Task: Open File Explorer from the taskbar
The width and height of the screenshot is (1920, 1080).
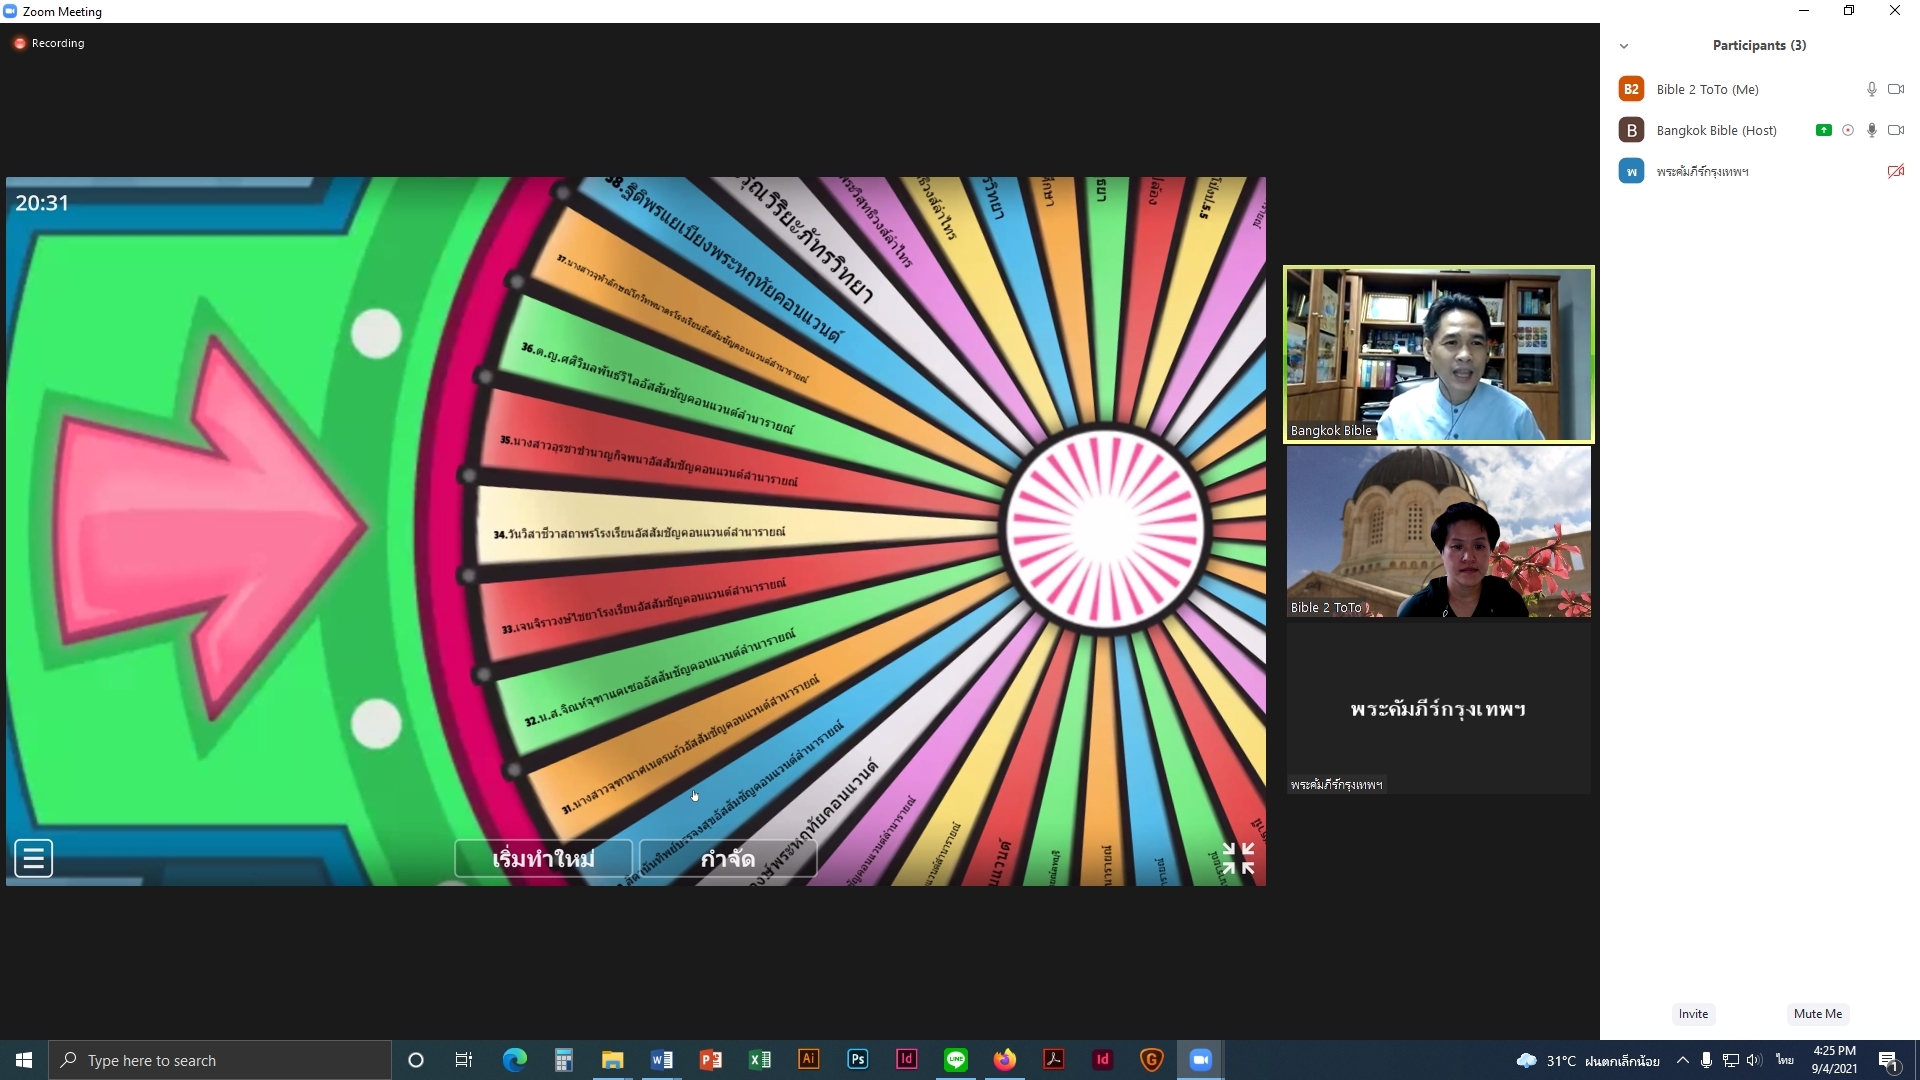Action: point(612,1060)
